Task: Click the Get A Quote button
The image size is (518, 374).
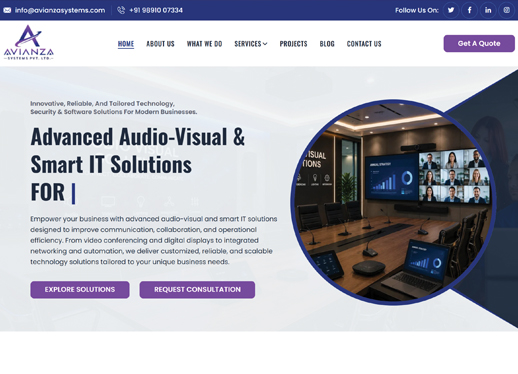Action: (x=479, y=43)
